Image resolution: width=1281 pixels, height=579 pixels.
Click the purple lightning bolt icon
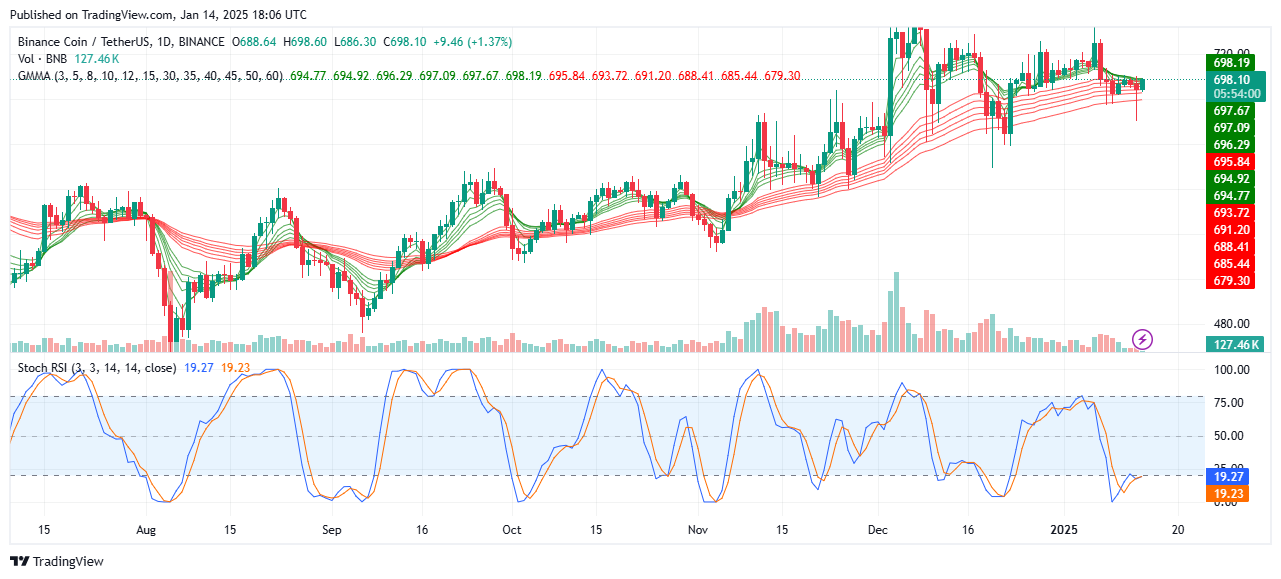coord(1142,339)
